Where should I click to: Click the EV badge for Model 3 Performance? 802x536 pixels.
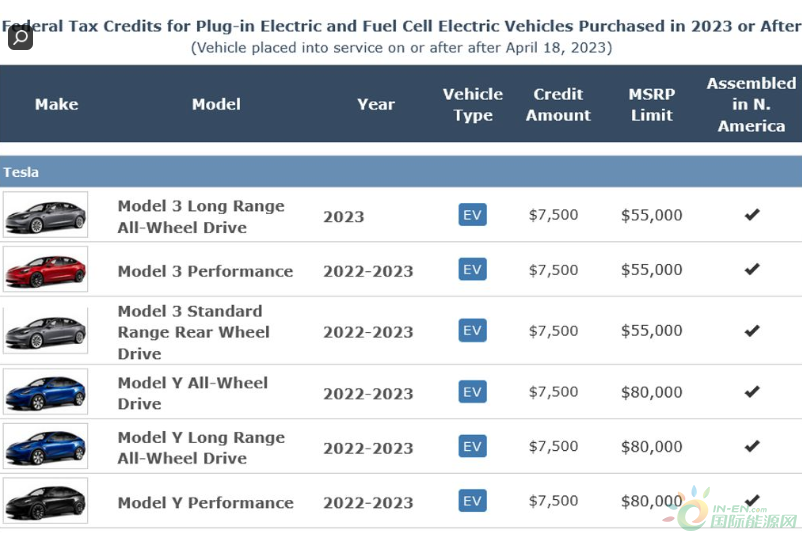pos(472,269)
